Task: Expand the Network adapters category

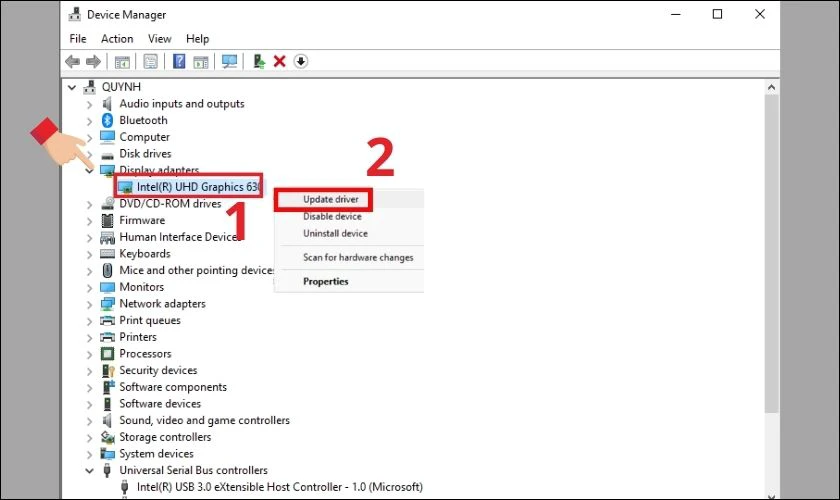Action: [x=89, y=304]
